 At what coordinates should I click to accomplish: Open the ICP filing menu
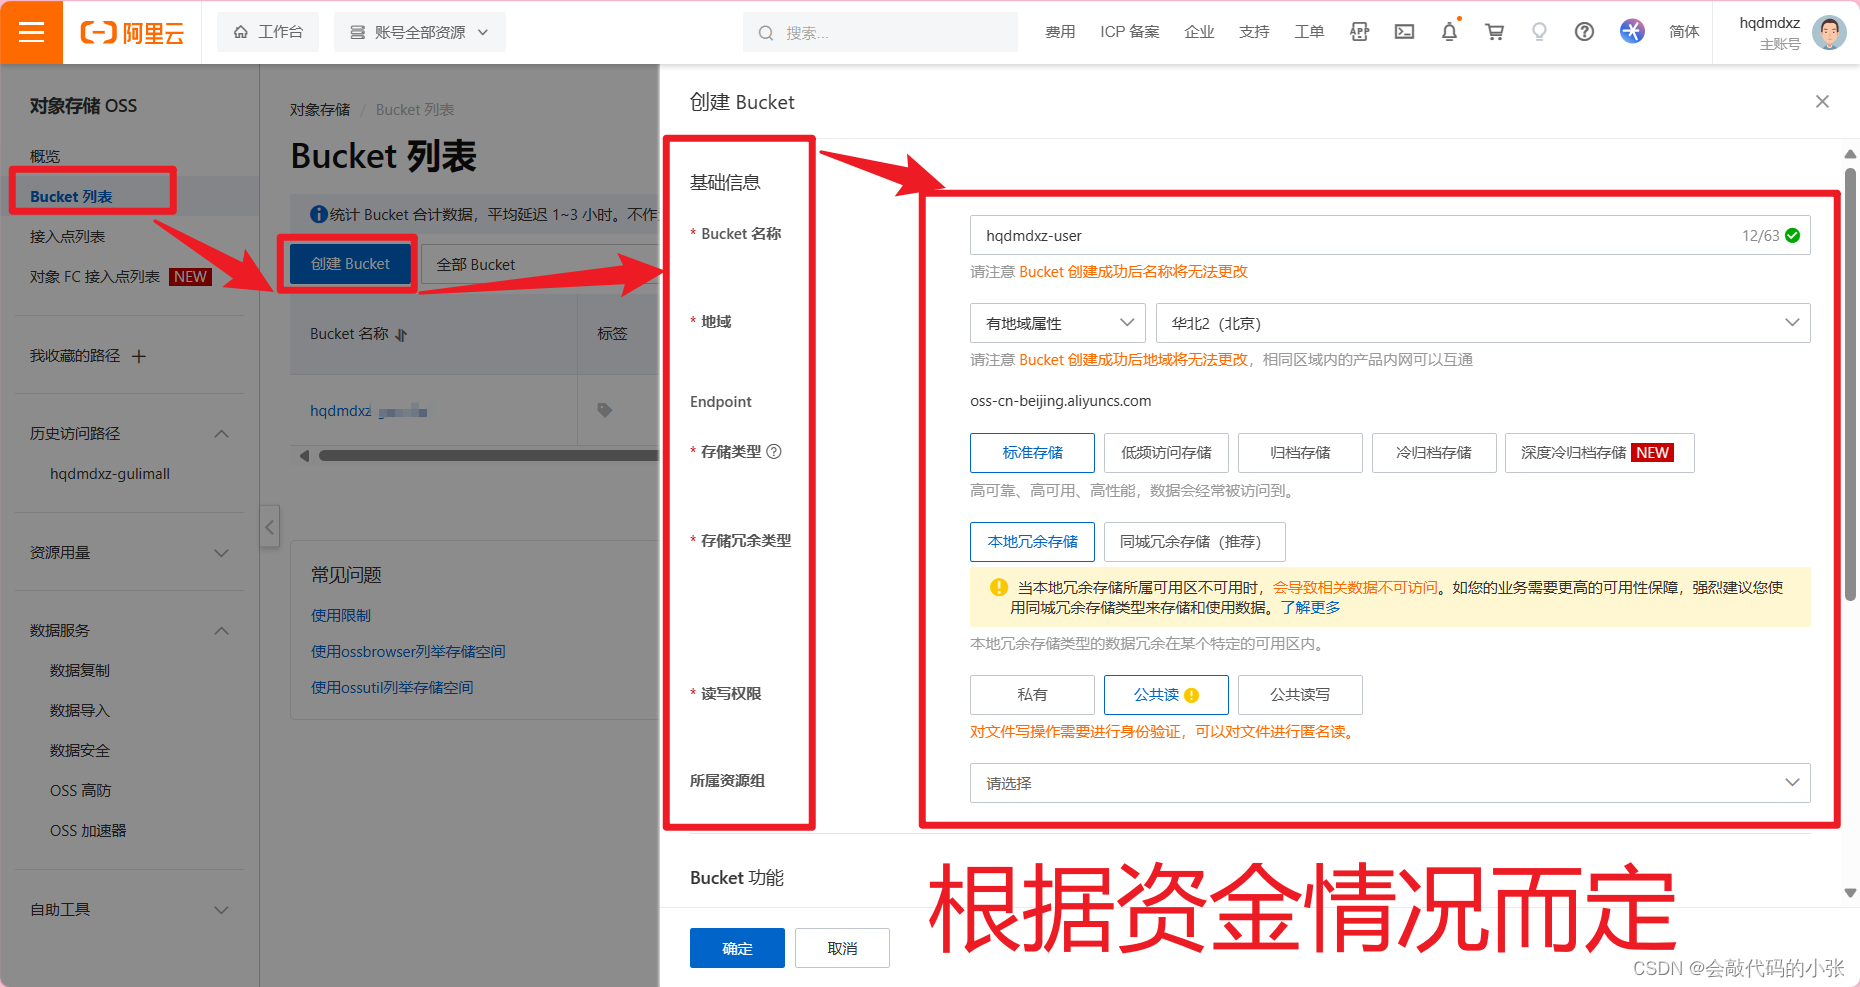click(x=1129, y=32)
